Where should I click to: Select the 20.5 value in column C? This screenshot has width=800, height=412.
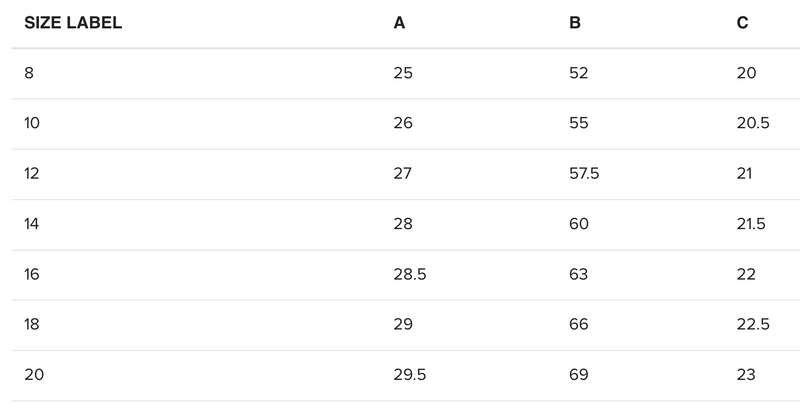752,123
